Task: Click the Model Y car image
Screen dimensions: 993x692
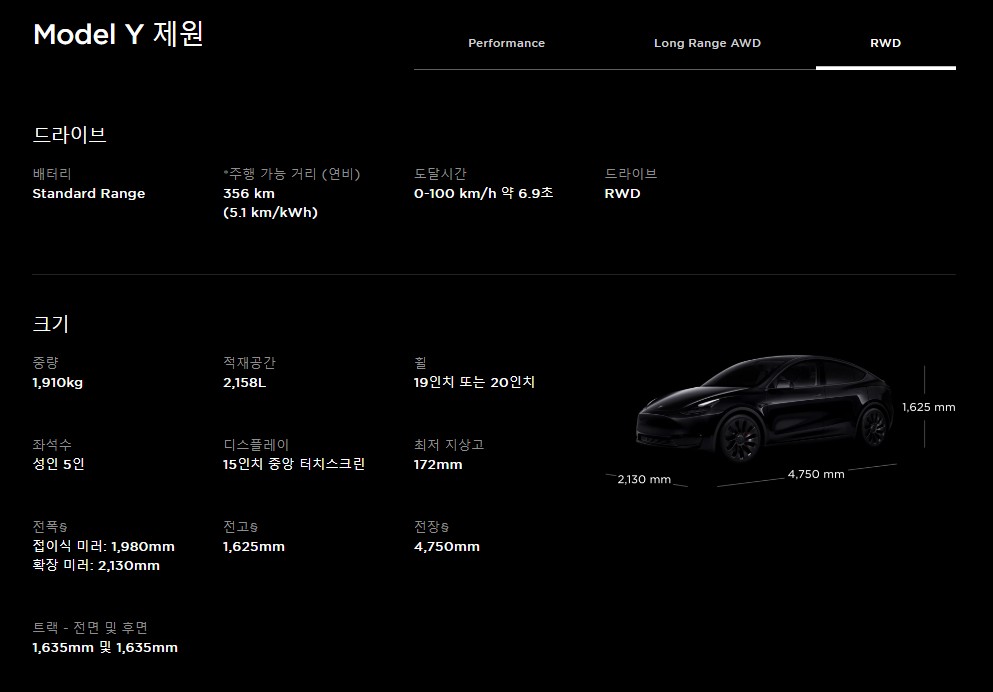Action: [764, 408]
